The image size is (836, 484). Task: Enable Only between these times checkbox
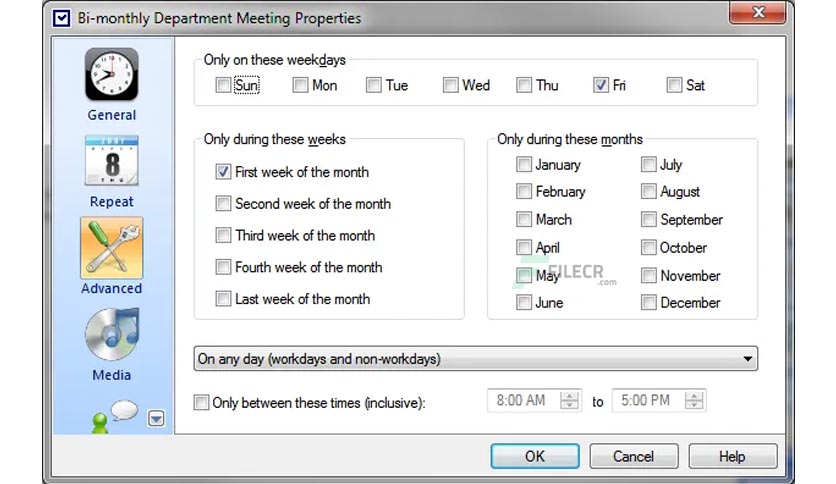201,402
